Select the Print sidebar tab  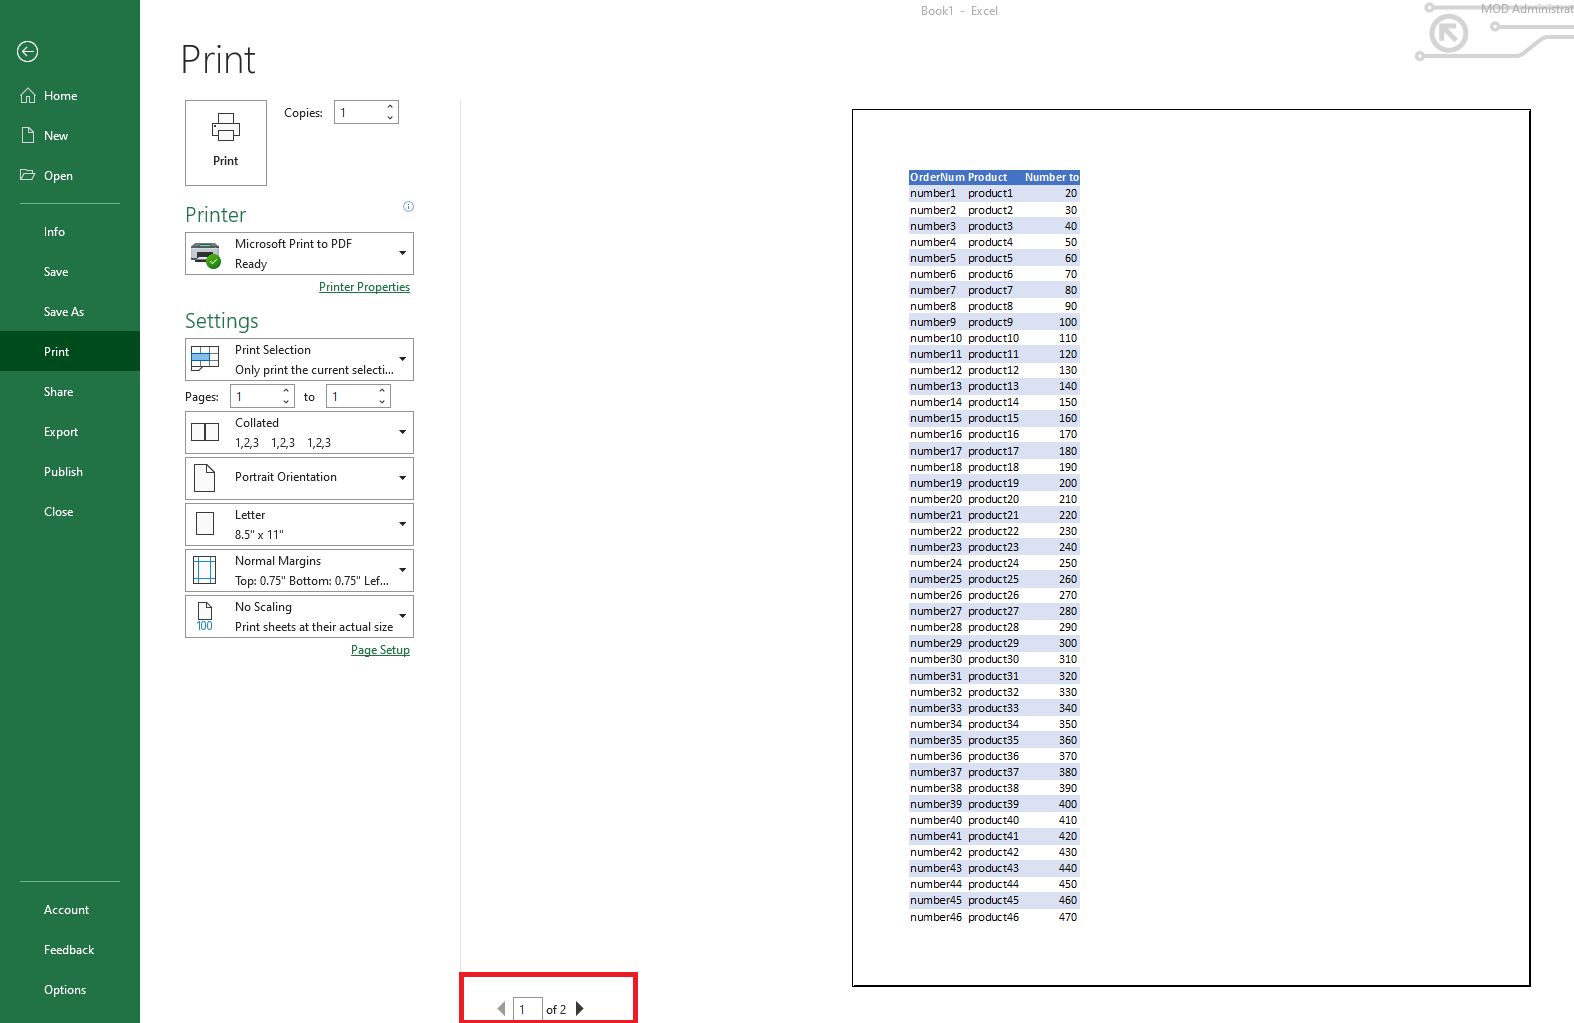click(x=70, y=352)
